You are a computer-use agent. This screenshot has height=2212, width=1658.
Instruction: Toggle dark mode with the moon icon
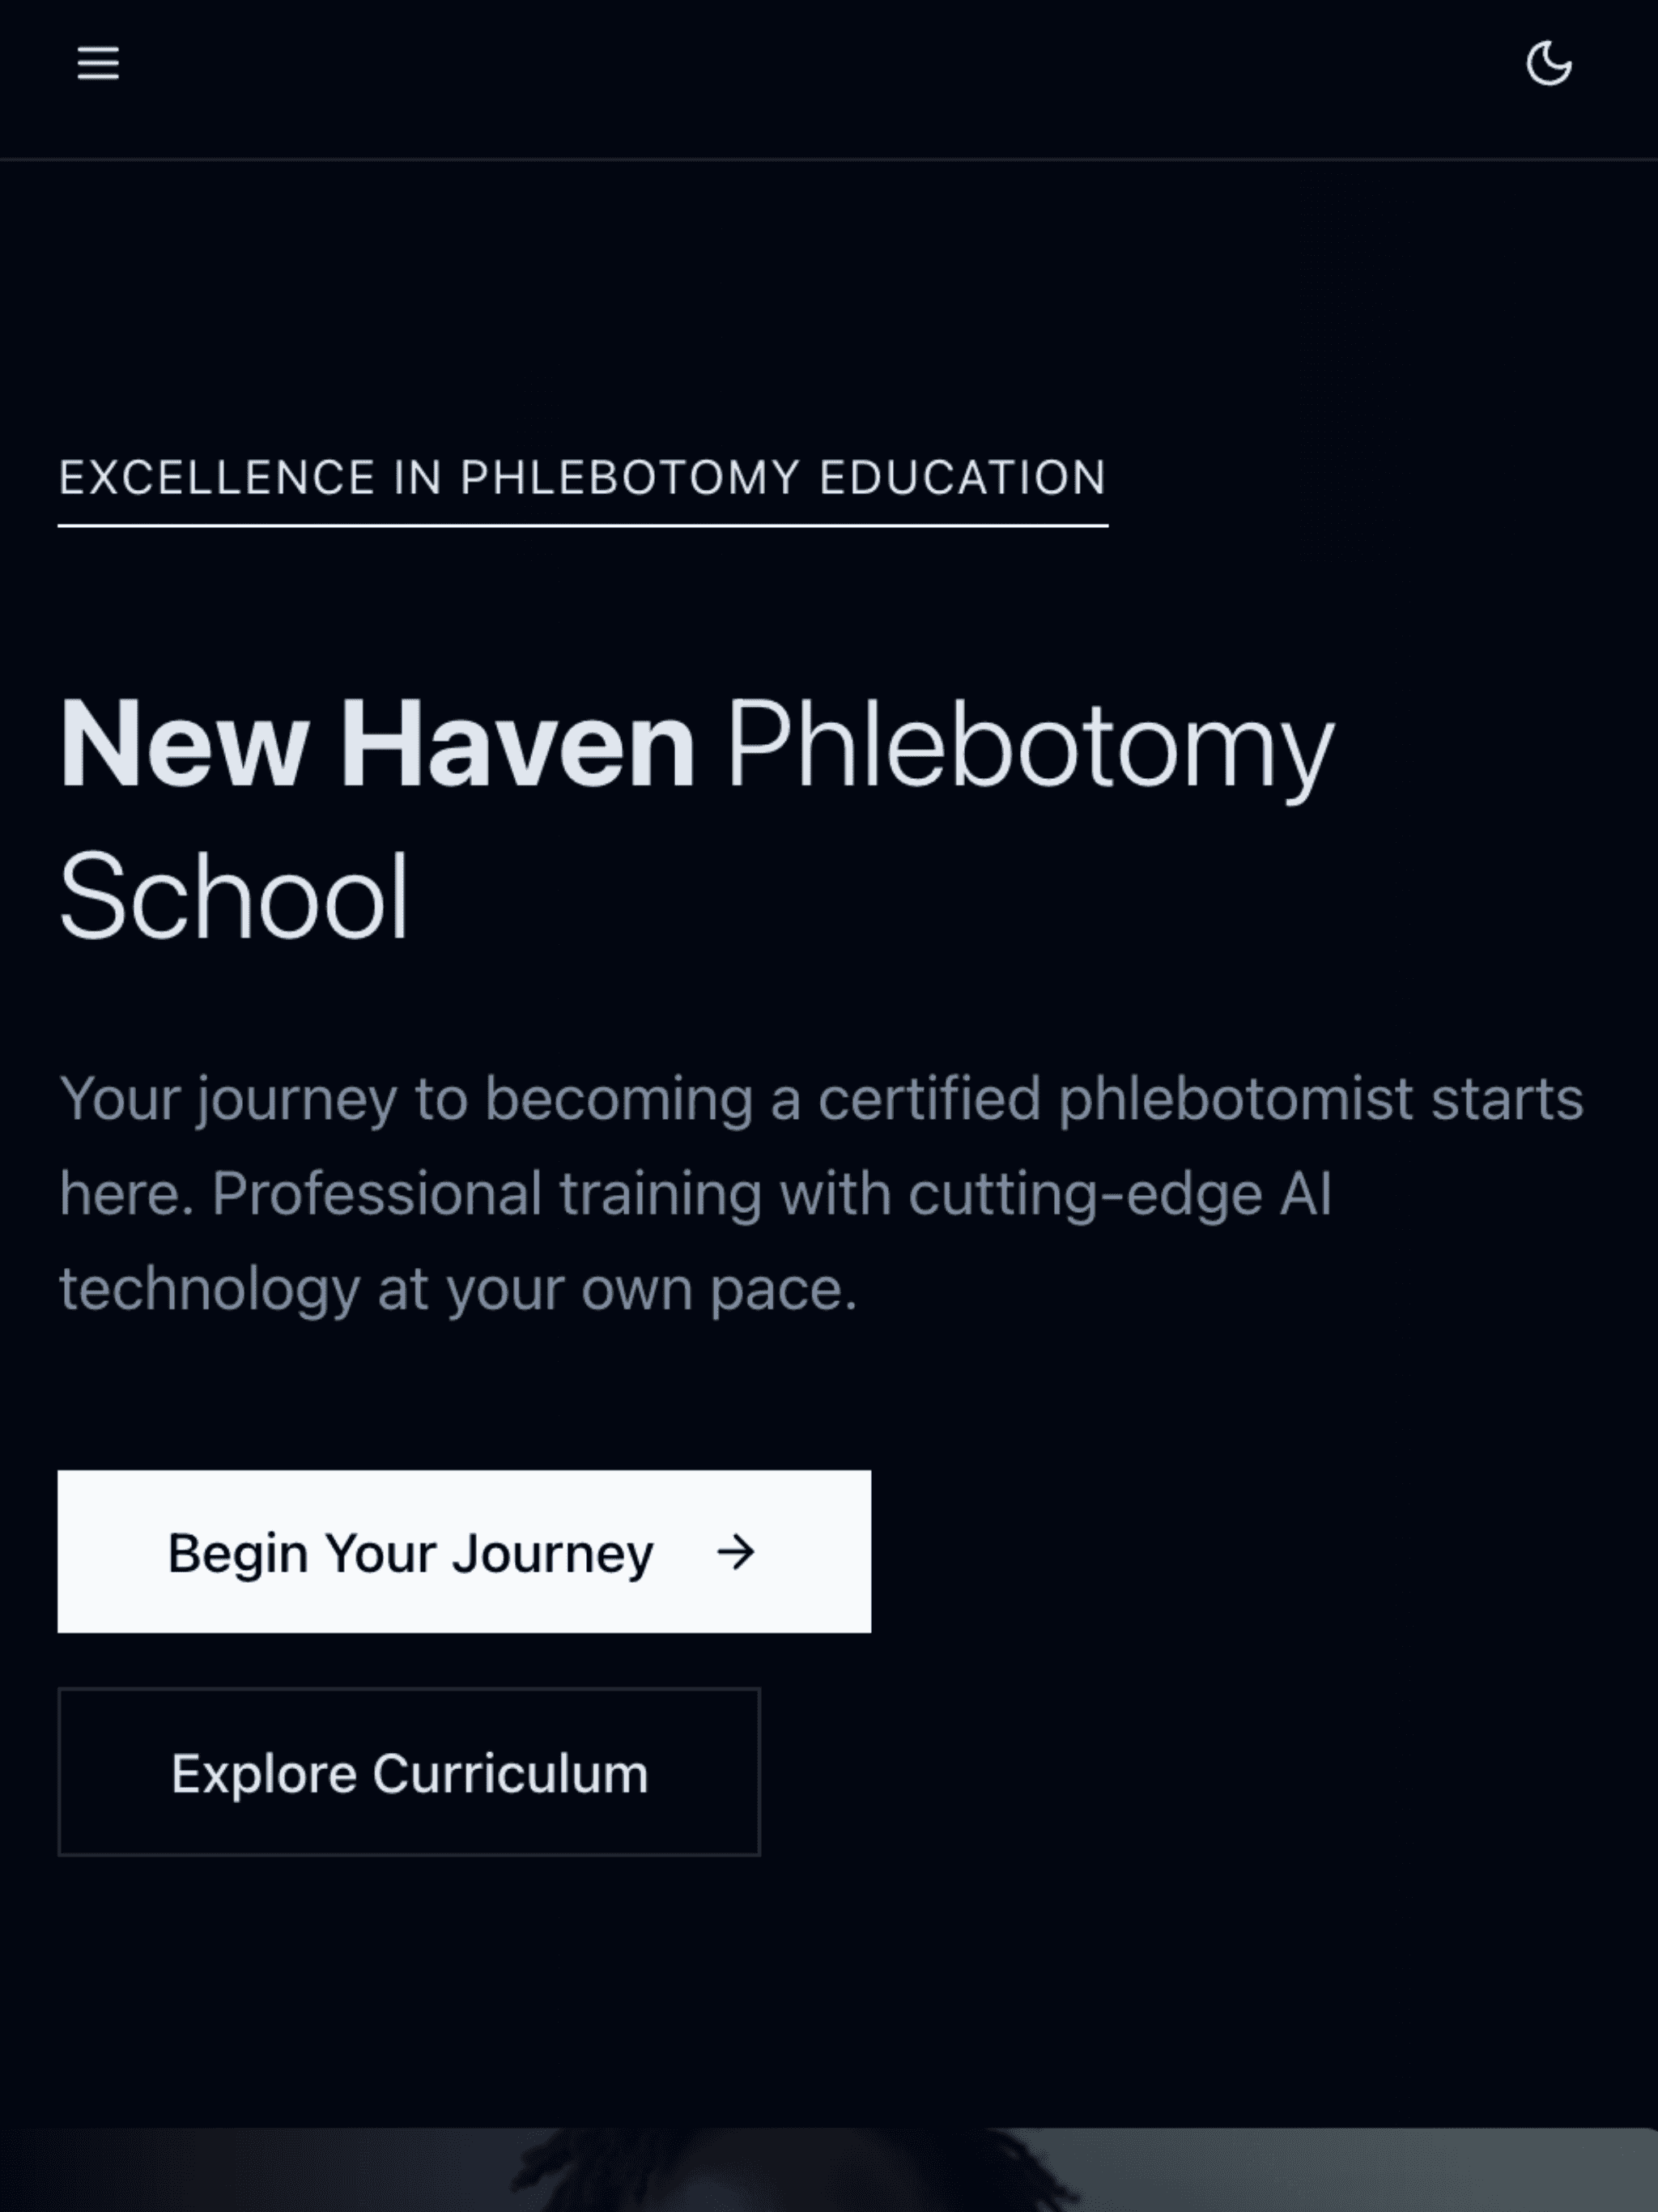pos(1548,64)
